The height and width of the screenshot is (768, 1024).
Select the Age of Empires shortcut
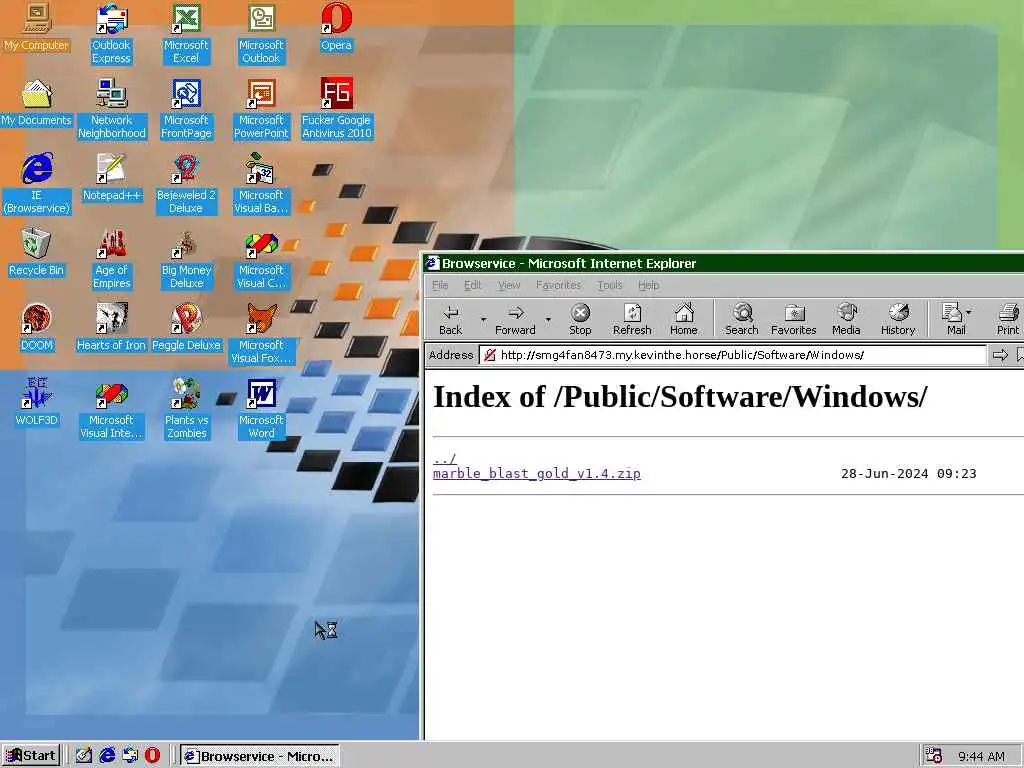click(x=111, y=259)
